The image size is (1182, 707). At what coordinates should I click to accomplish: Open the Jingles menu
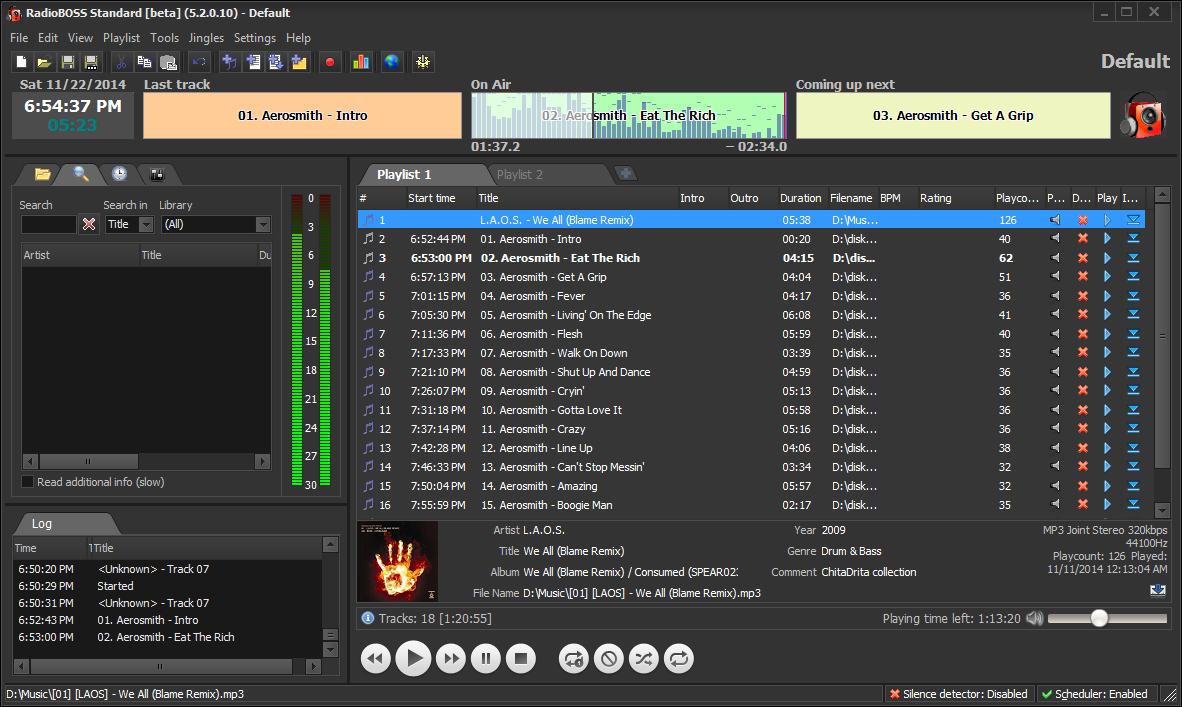[x=206, y=38]
